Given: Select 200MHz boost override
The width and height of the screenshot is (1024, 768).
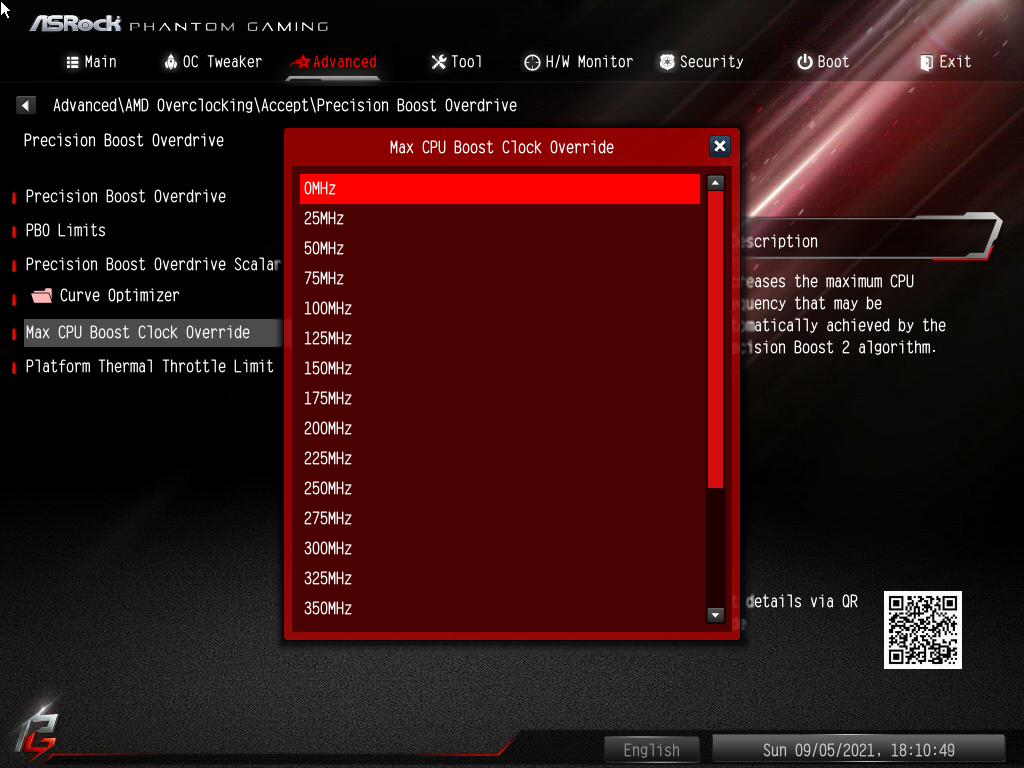Looking at the screenshot, I should tap(500, 429).
